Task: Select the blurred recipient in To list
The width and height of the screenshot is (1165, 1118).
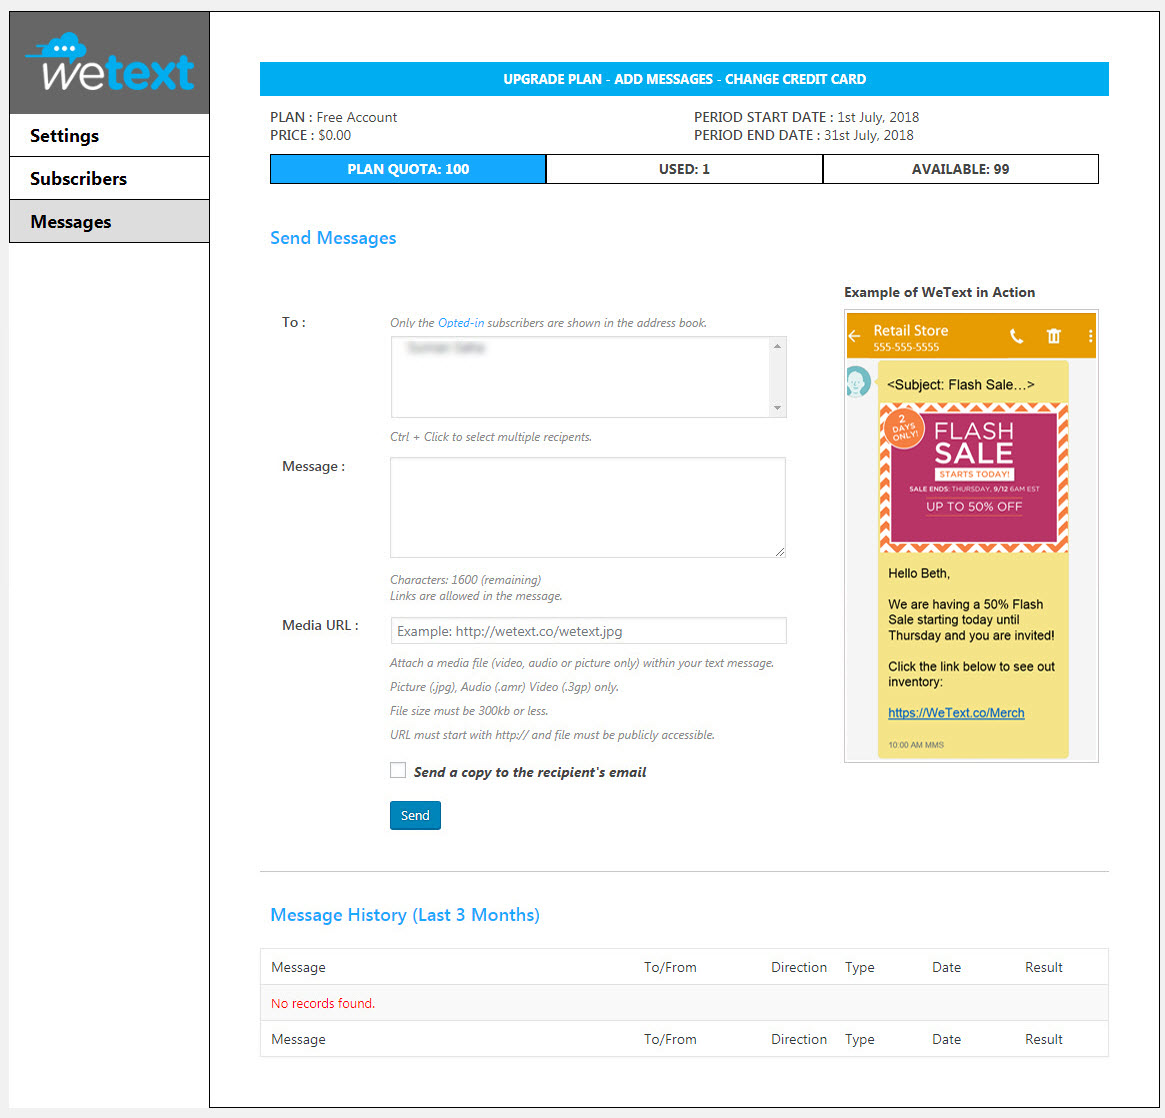Action: click(446, 348)
